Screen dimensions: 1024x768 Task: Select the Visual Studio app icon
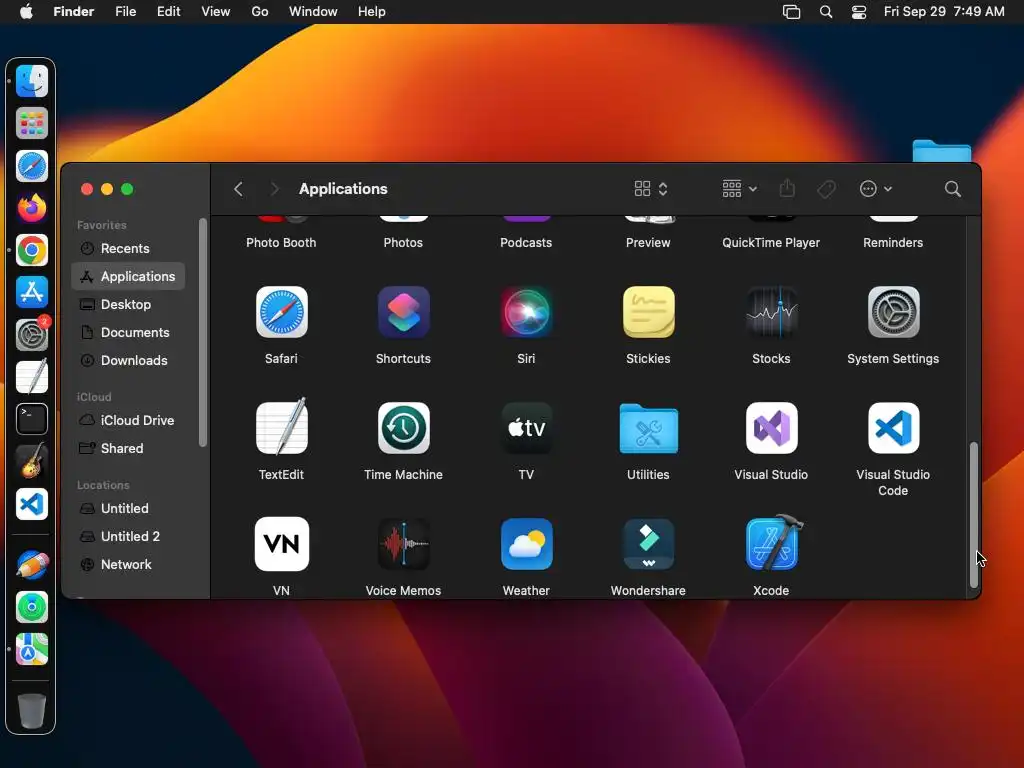click(x=771, y=428)
